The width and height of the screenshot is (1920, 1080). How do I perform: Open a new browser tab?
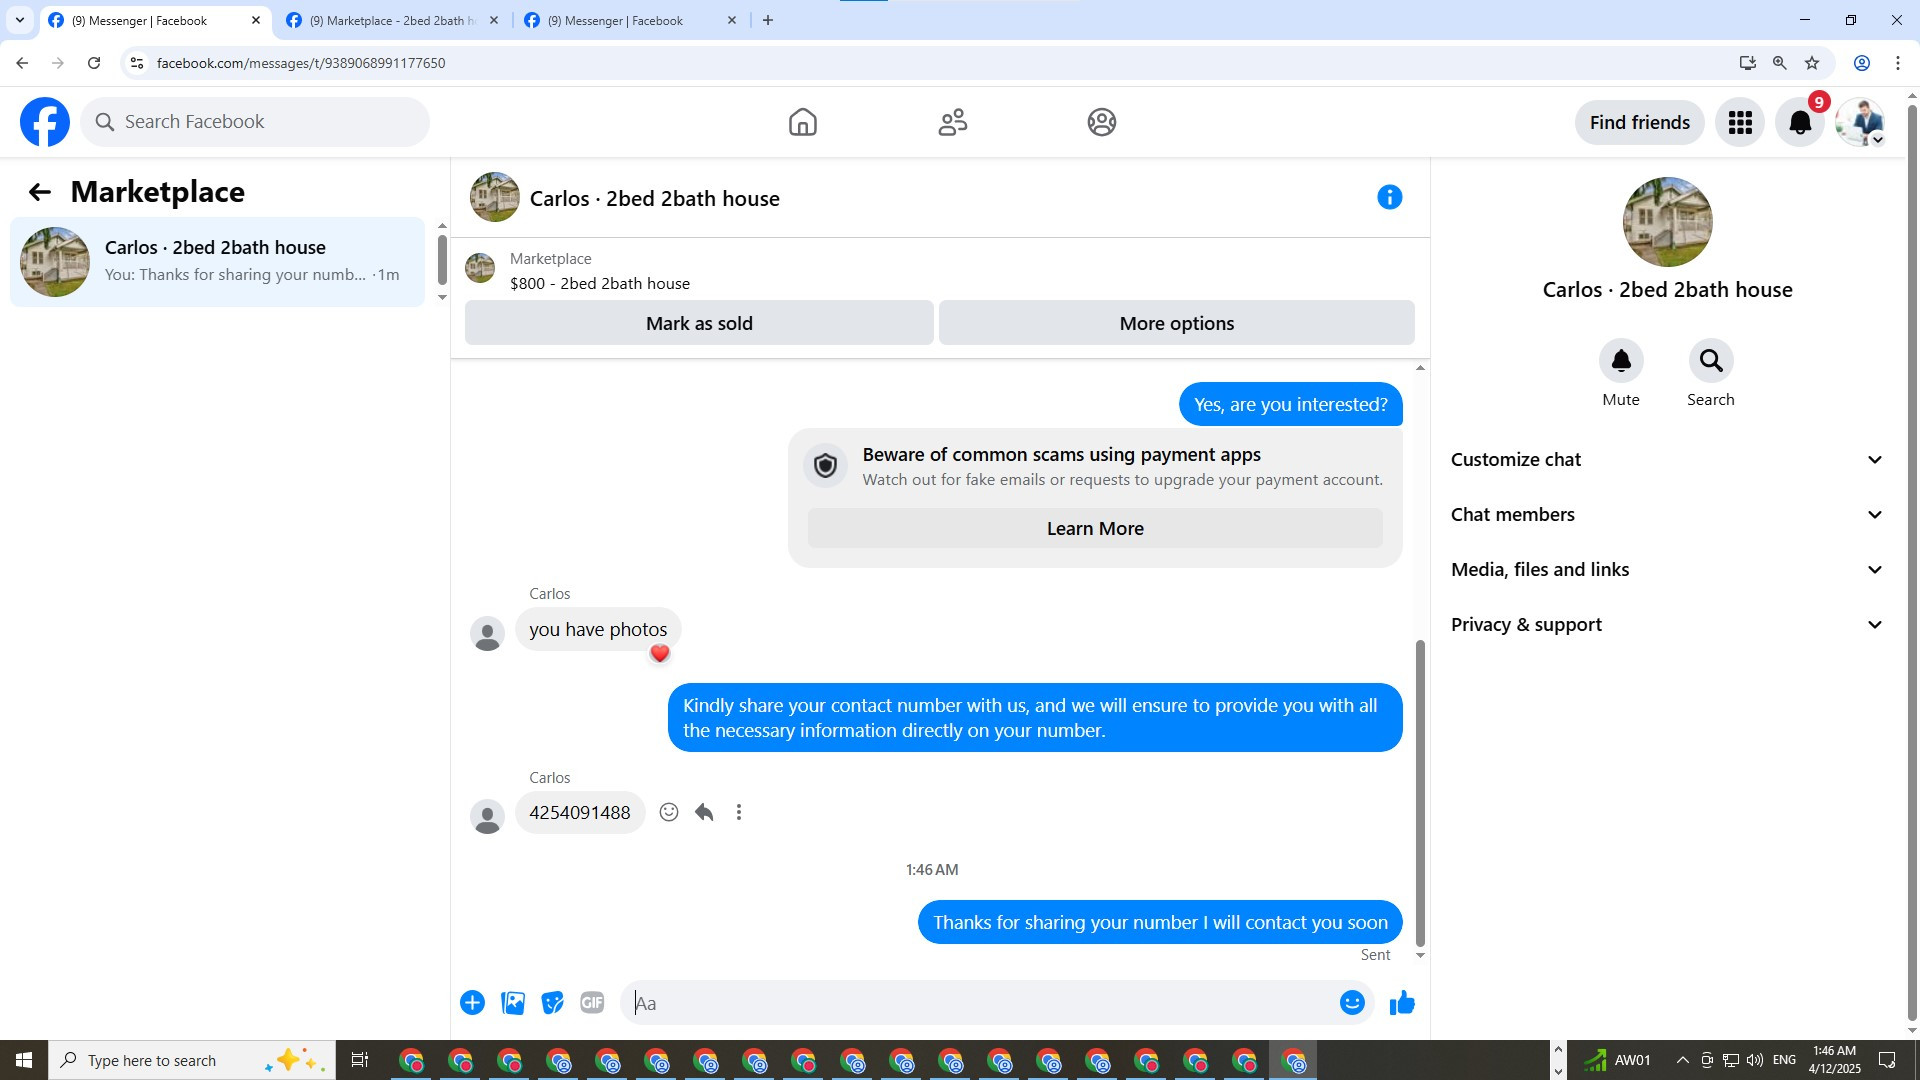pos(768,20)
